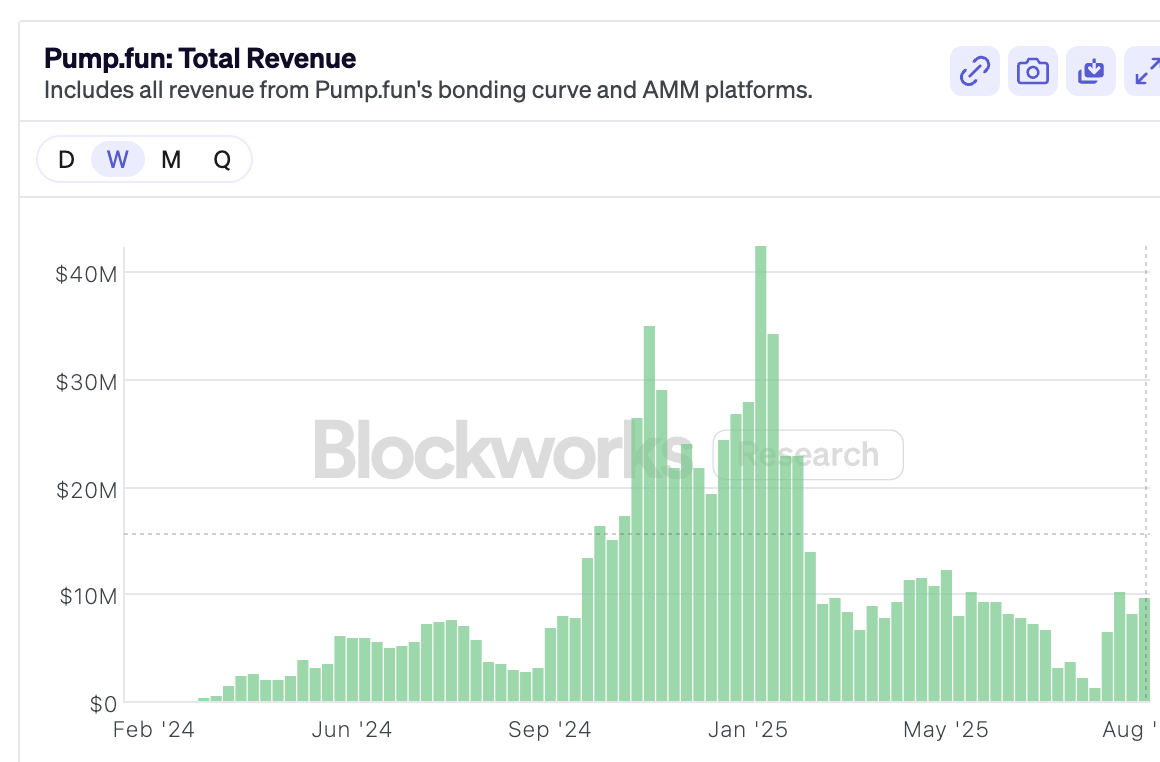Click the interval selector pill group
The height and width of the screenshot is (762, 1160).
pyautogui.click(x=144, y=159)
